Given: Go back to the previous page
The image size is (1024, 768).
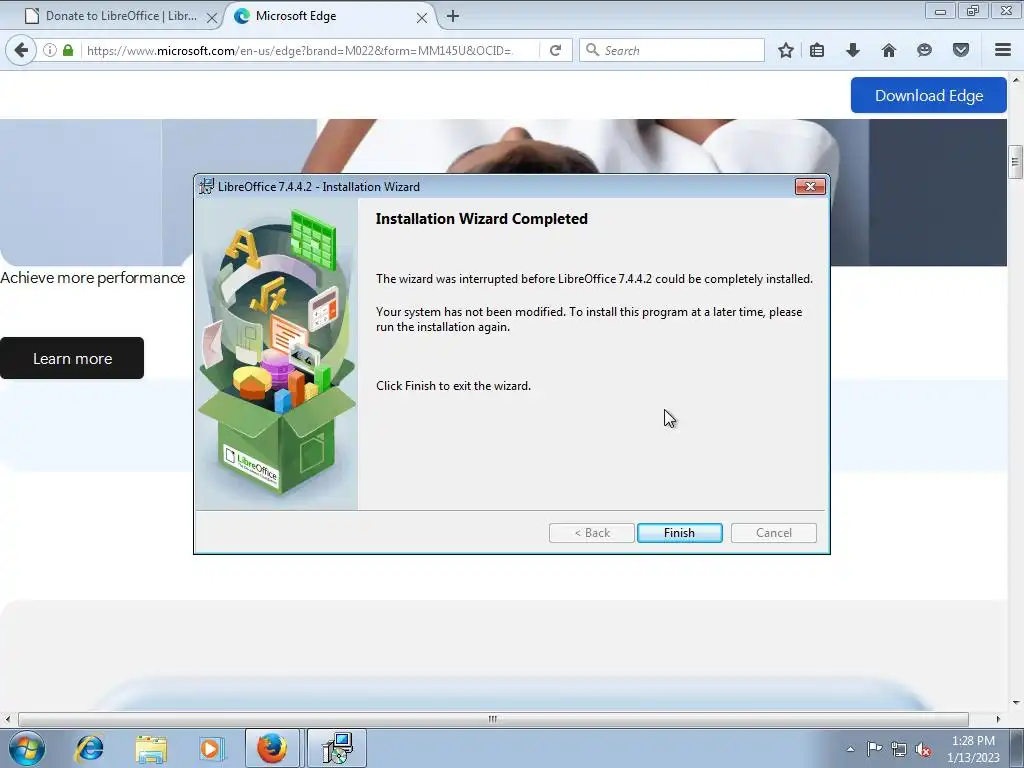Looking at the screenshot, I should pos(21,50).
